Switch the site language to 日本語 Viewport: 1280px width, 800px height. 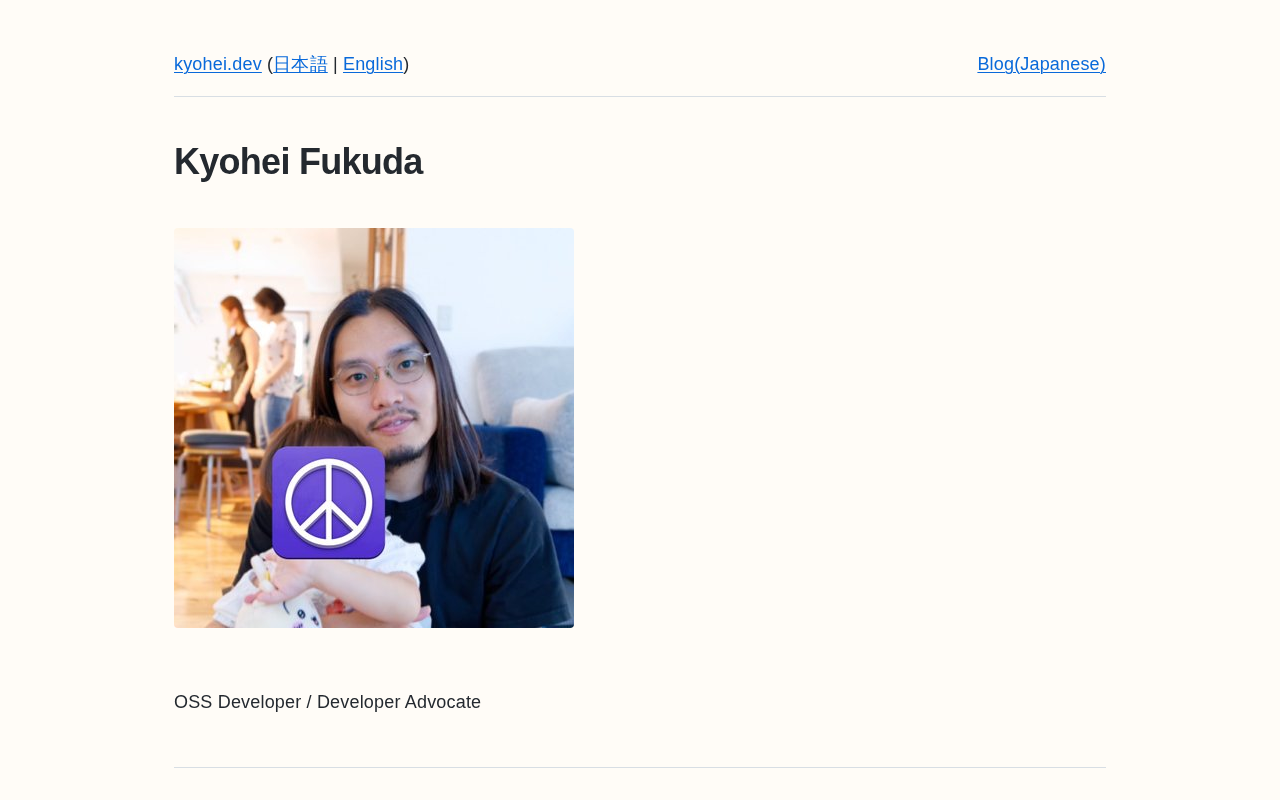coord(300,64)
